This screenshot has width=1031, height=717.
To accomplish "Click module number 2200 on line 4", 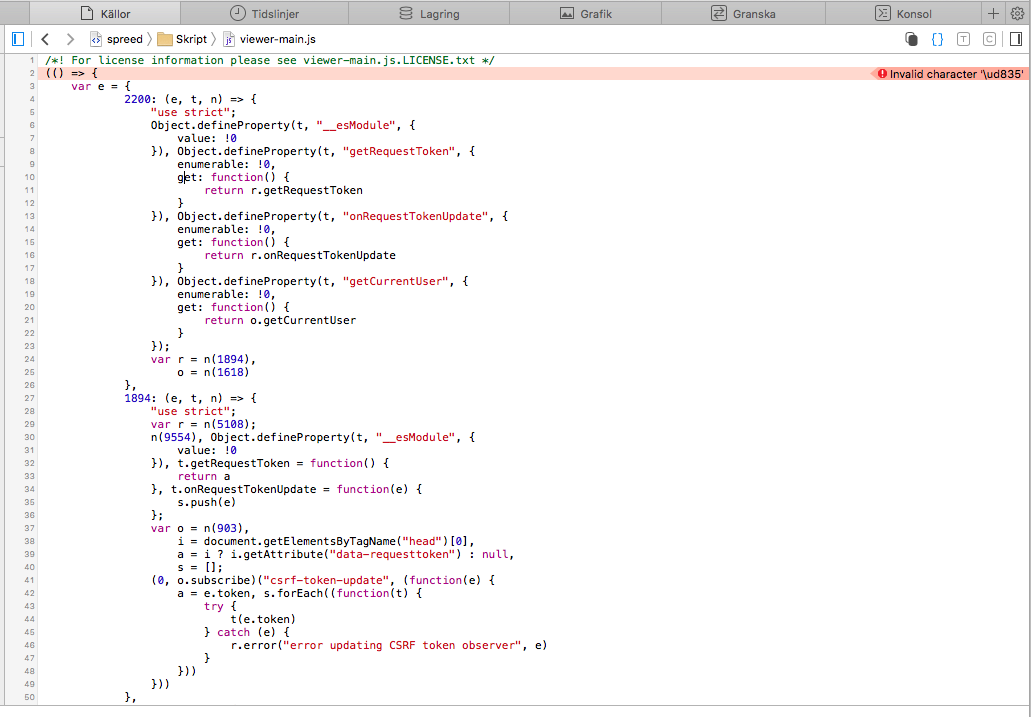I will (137, 99).
